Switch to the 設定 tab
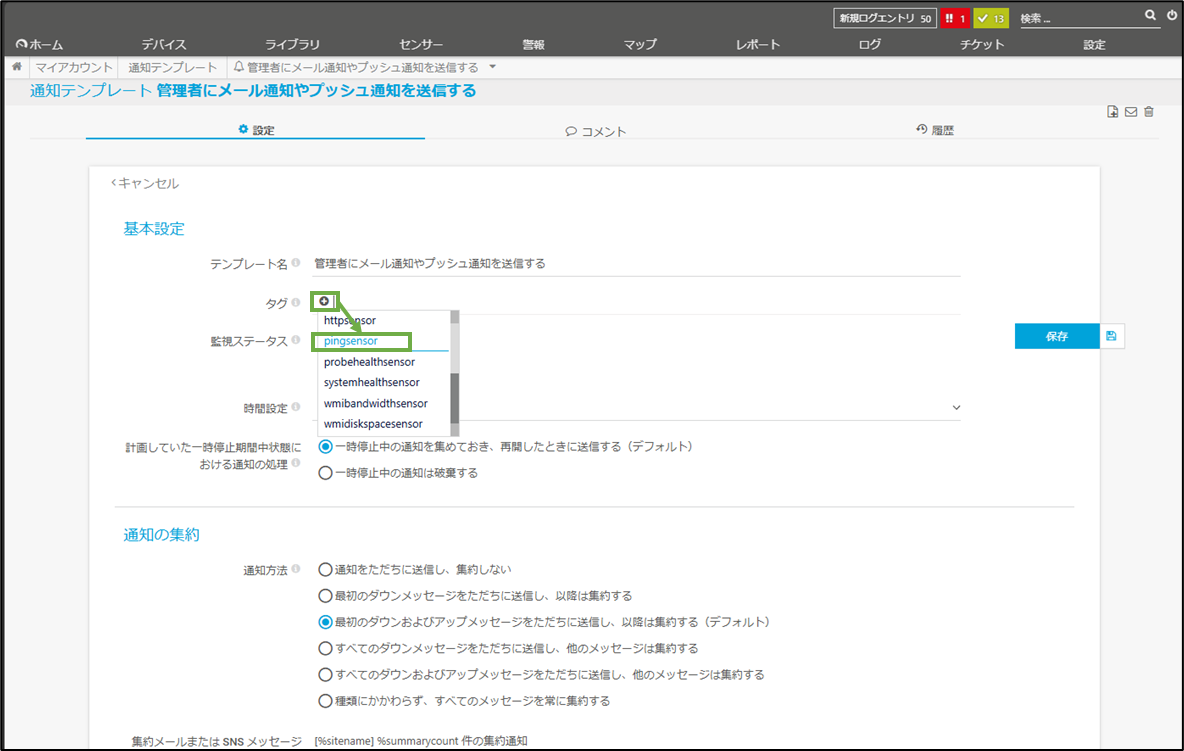The height and width of the screenshot is (751, 1184). [256, 130]
